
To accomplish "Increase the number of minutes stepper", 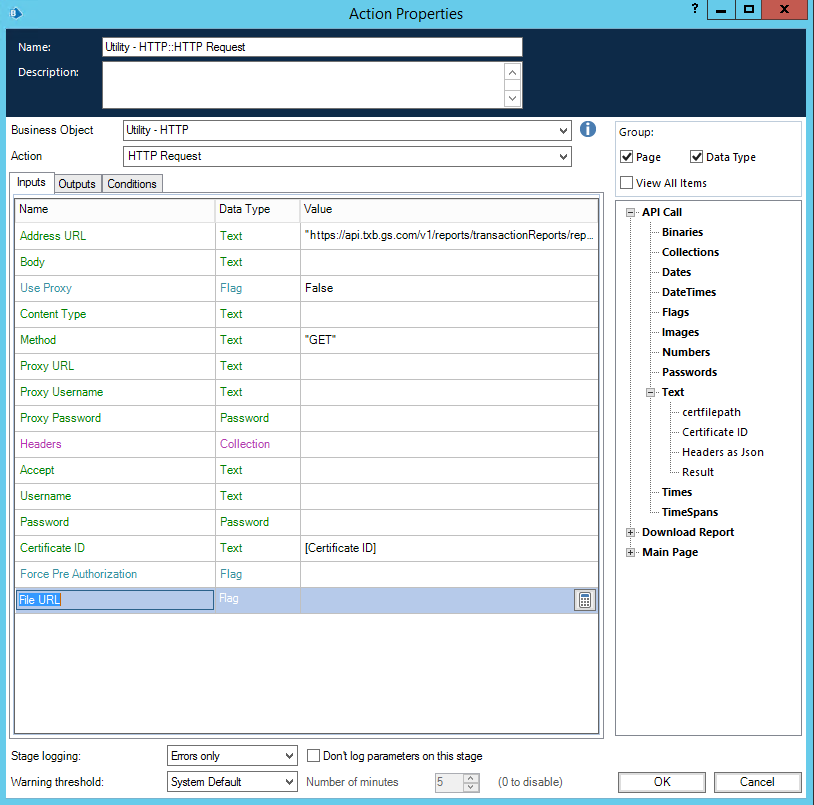I will [x=472, y=778].
